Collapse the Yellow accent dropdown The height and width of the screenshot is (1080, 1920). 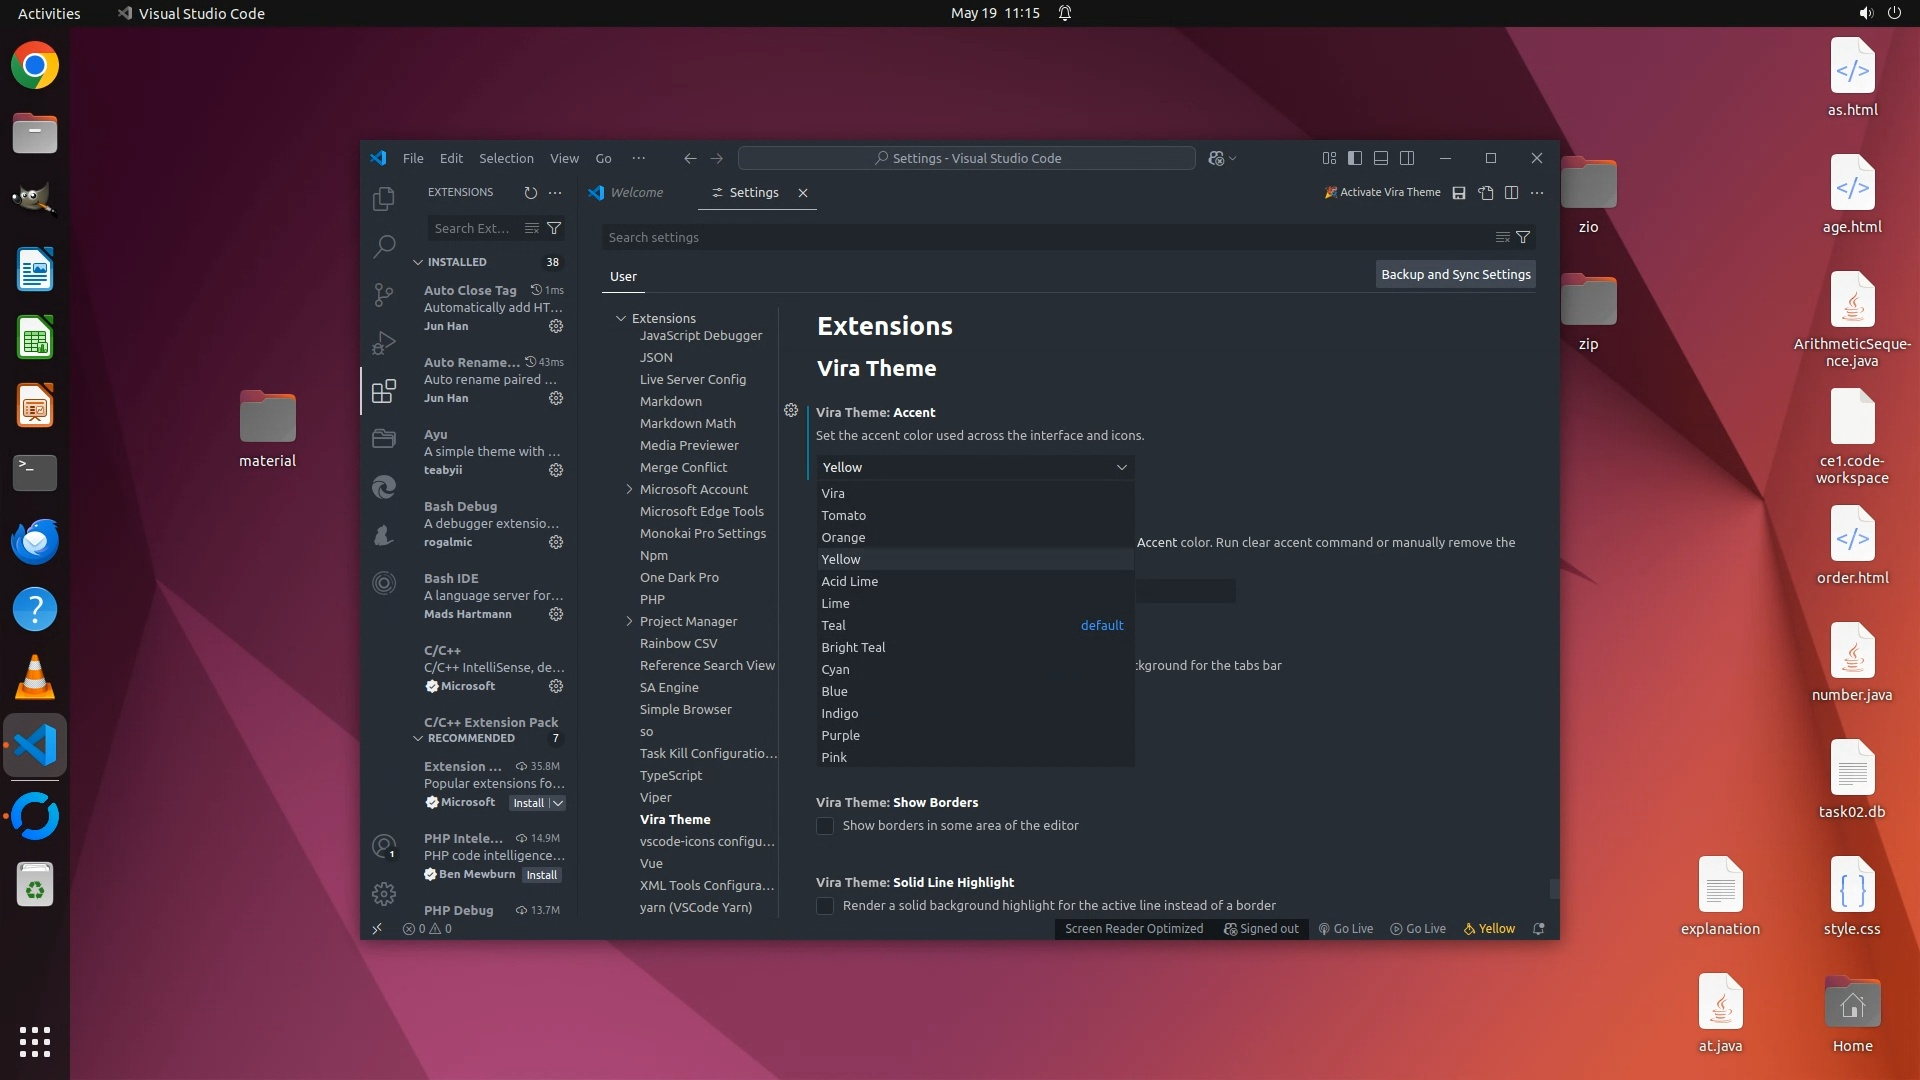[1121, 467]
